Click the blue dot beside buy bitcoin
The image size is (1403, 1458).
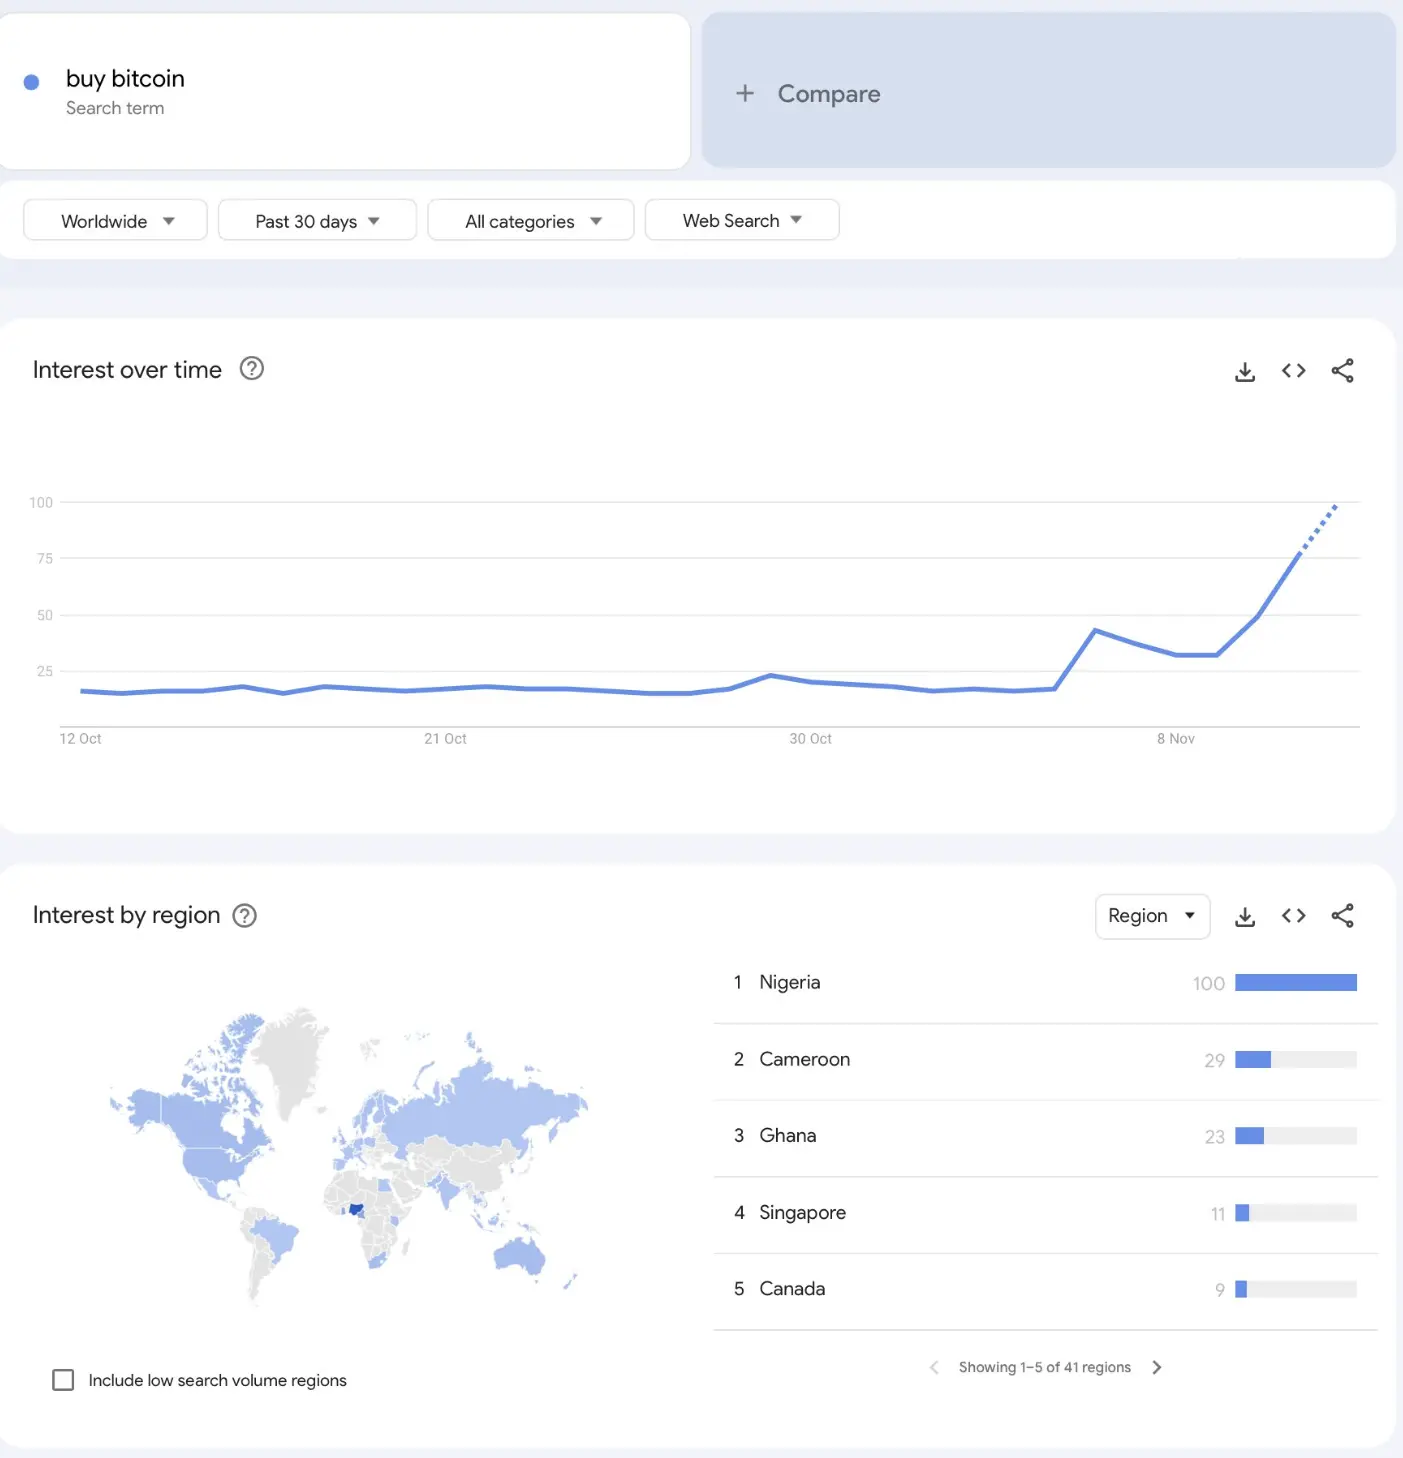pyautogui.click(x=32, y=82)
